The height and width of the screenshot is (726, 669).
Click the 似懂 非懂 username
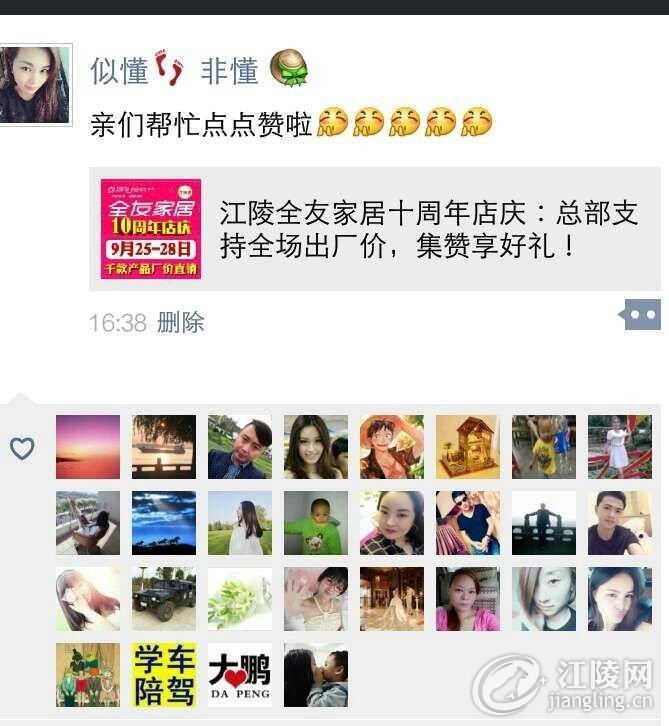coord(200,71)
